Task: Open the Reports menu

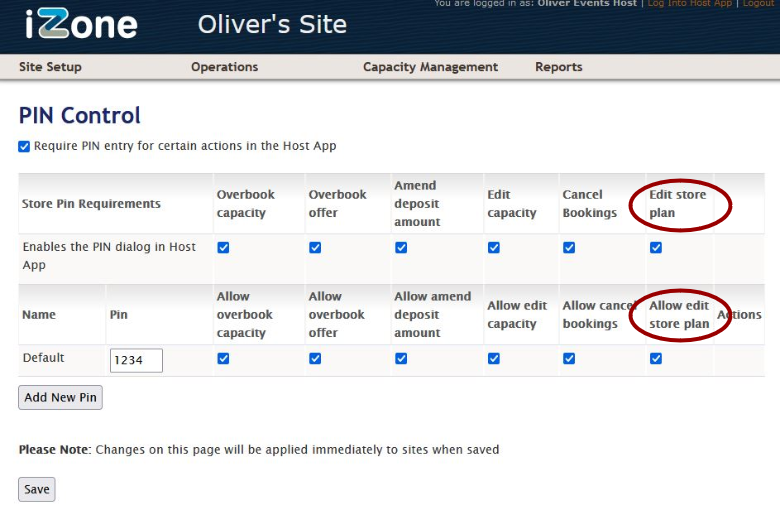Action: point(559,67)
